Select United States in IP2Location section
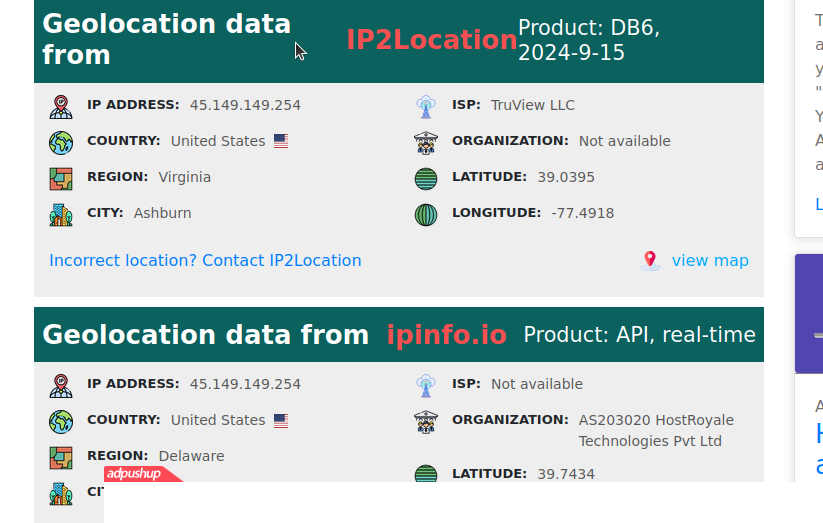The height and width of the screenshot is (523, 823). click(218, 141)
